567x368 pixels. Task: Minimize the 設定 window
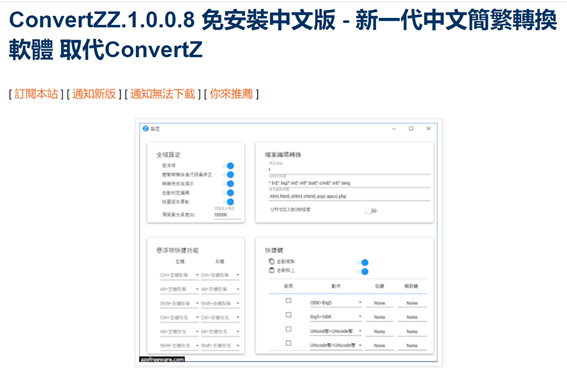pyautogui.click(x=394, y=129)
